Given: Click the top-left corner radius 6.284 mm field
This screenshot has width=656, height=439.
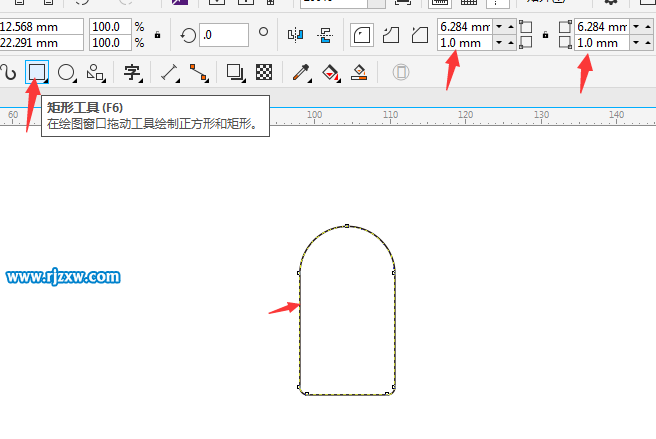Looking at the screenshot, I should click(x=465, y=27).
